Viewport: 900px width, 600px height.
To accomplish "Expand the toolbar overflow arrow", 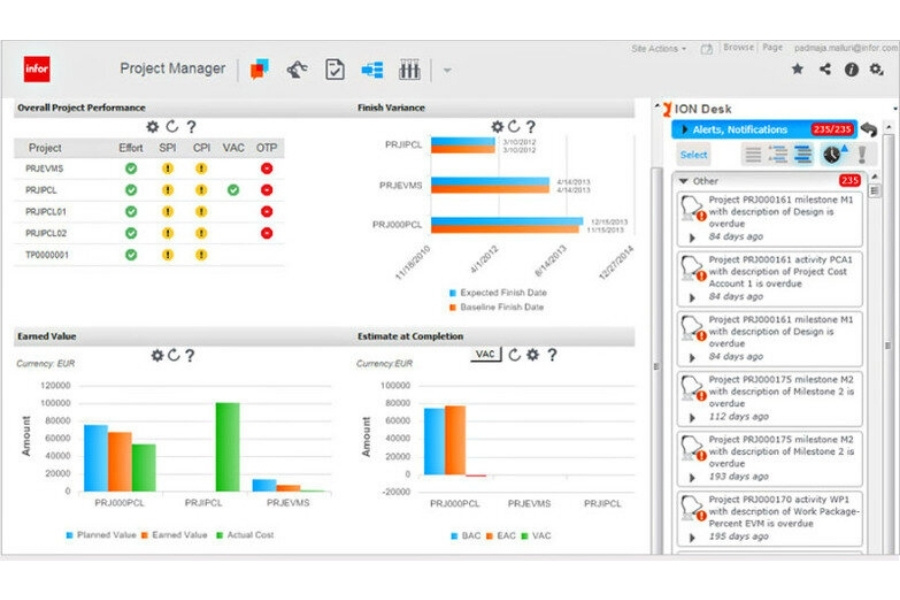I will (x=447, y=71).
